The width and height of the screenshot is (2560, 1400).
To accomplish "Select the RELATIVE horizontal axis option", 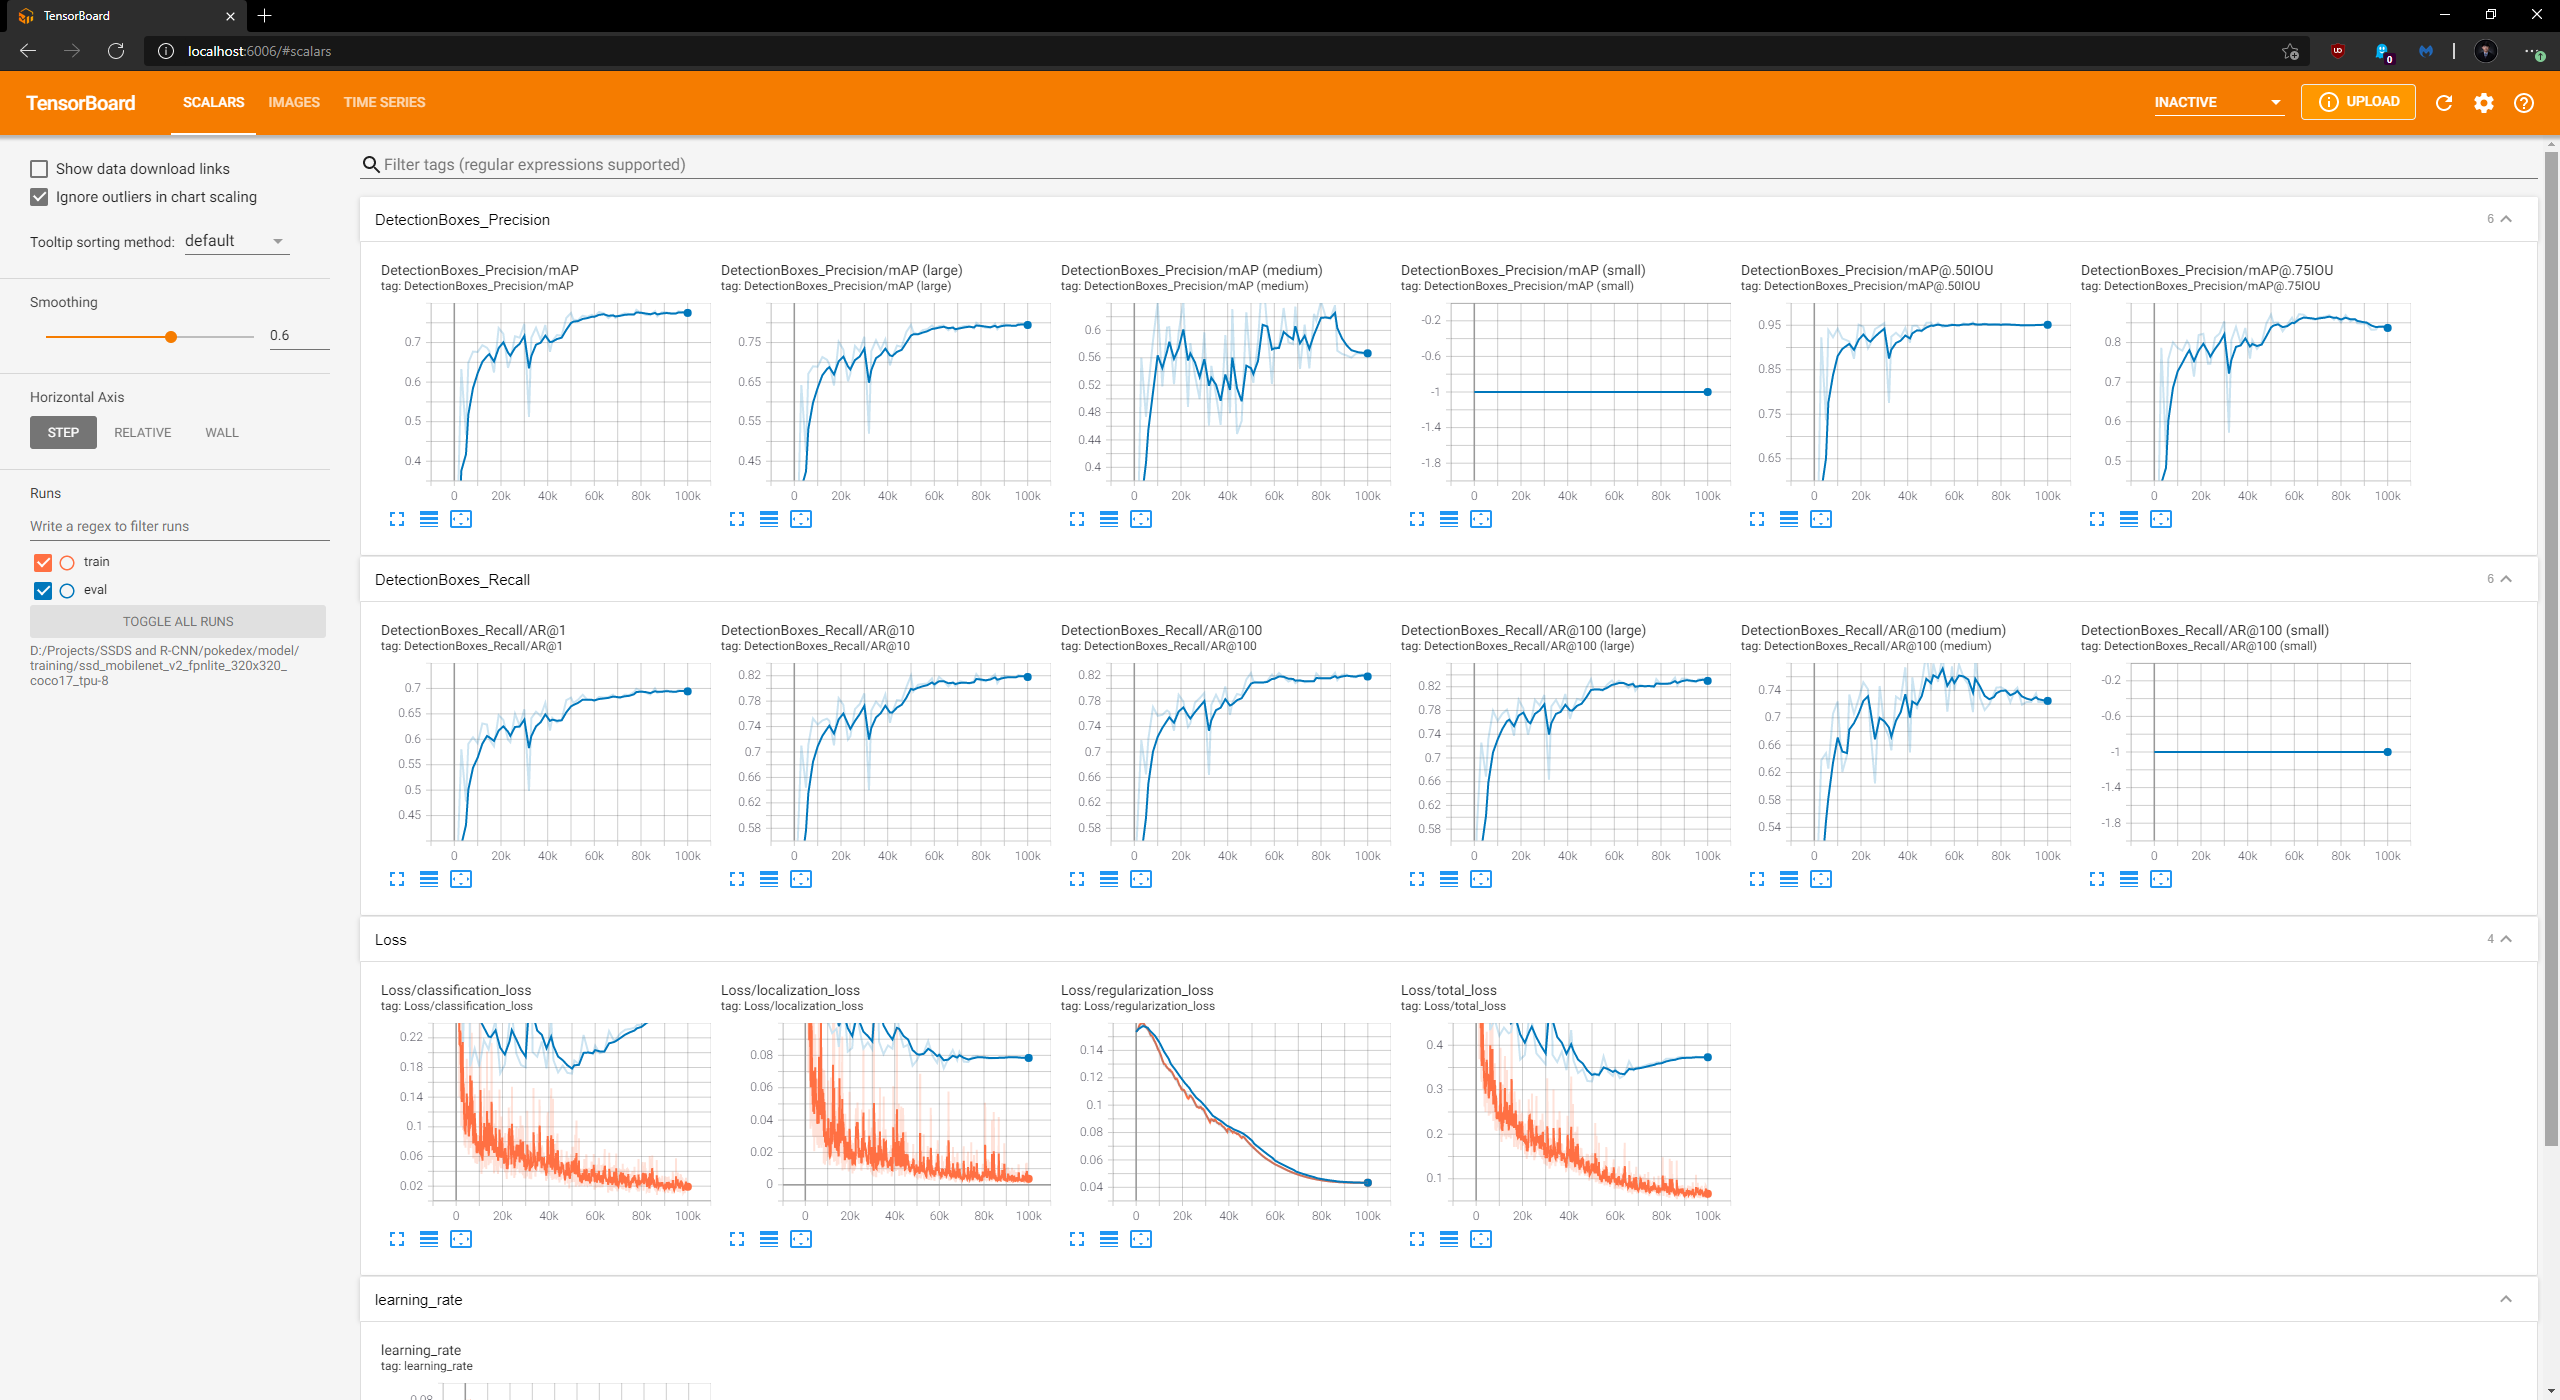I will pyautogui.click(x=142, y=433).
